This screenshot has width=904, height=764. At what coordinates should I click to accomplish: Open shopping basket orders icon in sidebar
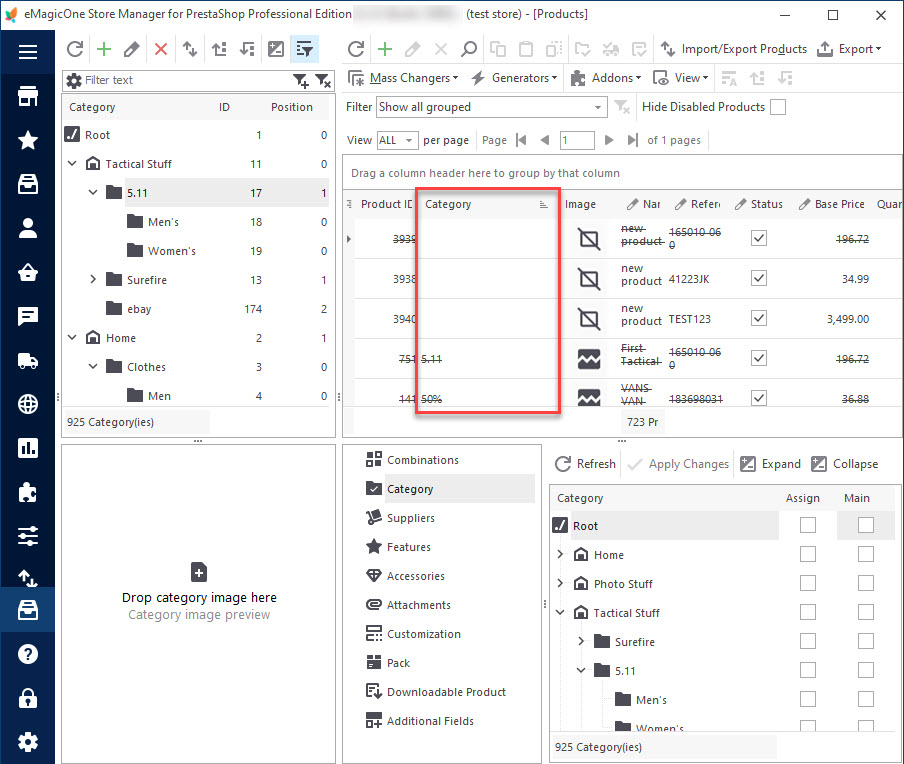tap(28, 272)
